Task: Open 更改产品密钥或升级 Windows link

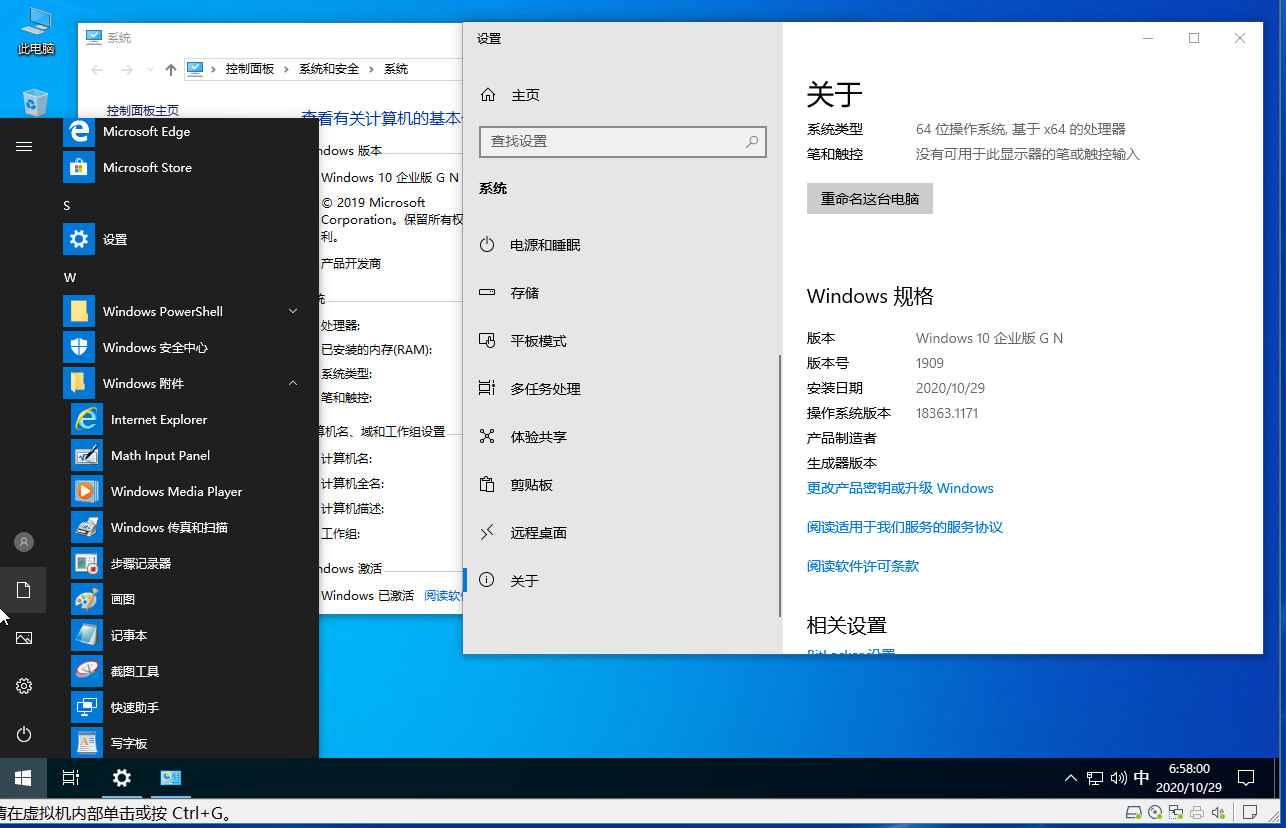Action: click(x=900, y=489)
